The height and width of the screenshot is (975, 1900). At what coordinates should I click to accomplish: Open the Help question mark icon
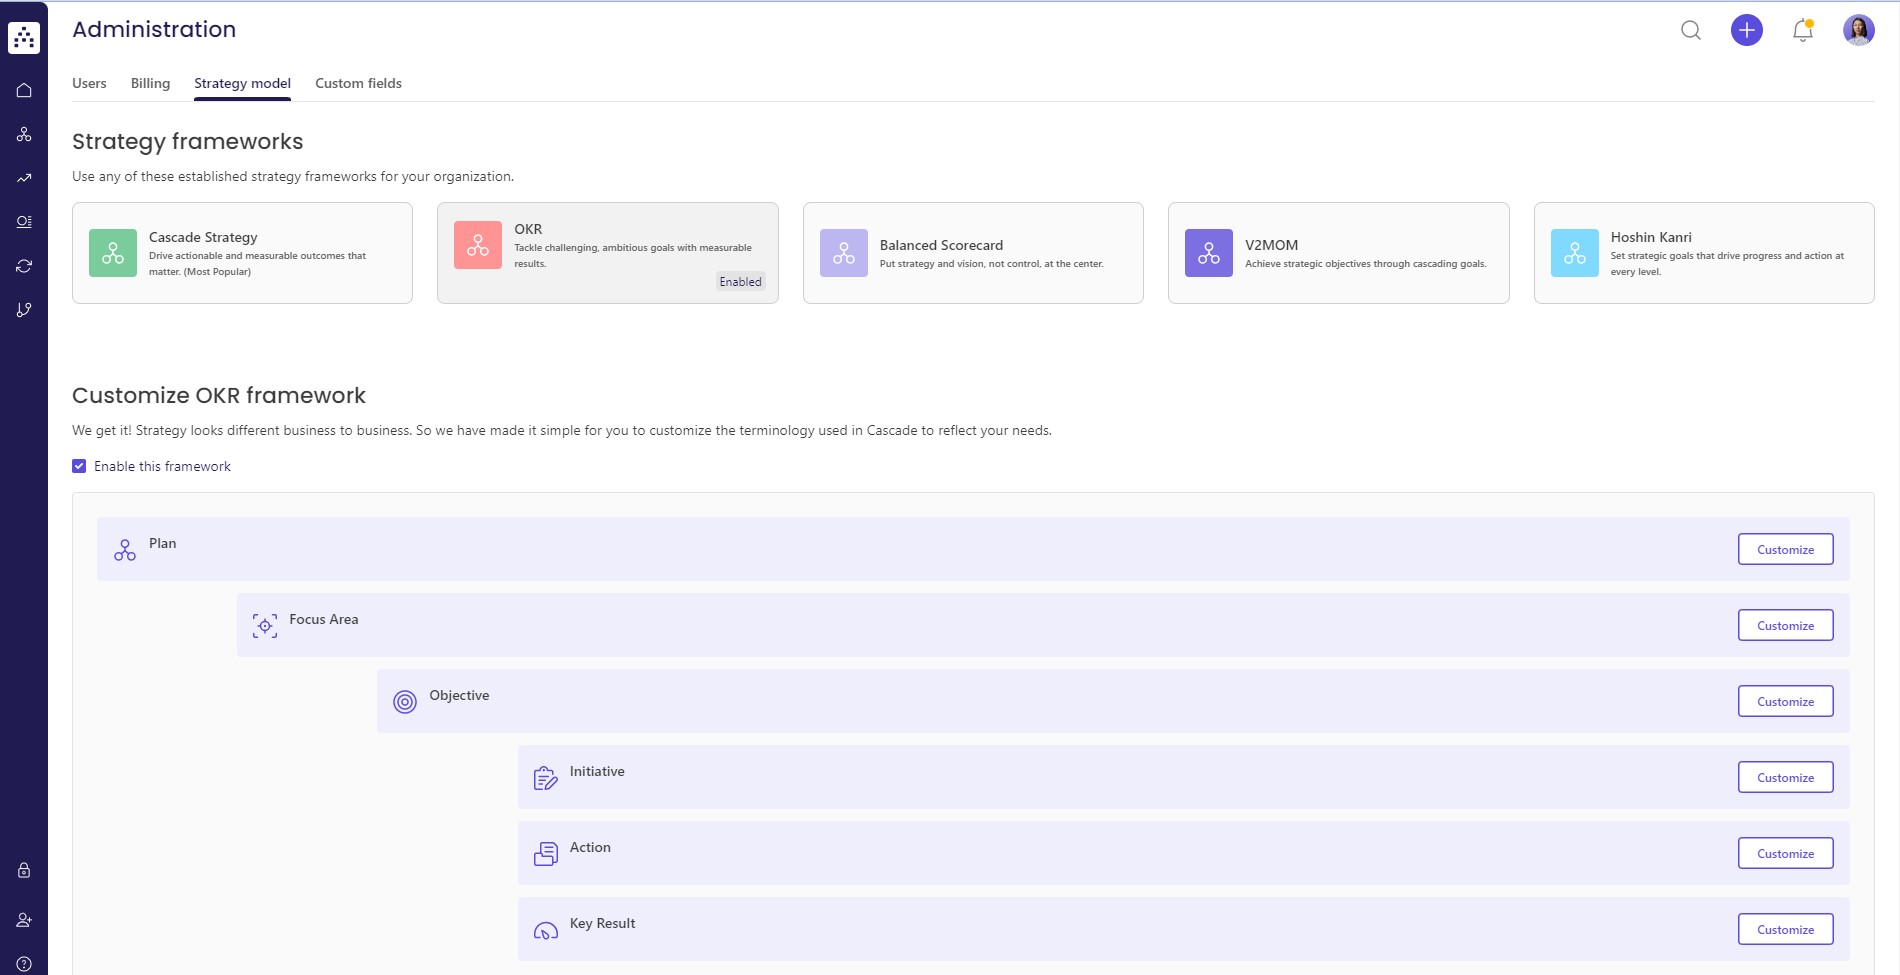pos(24,963)
